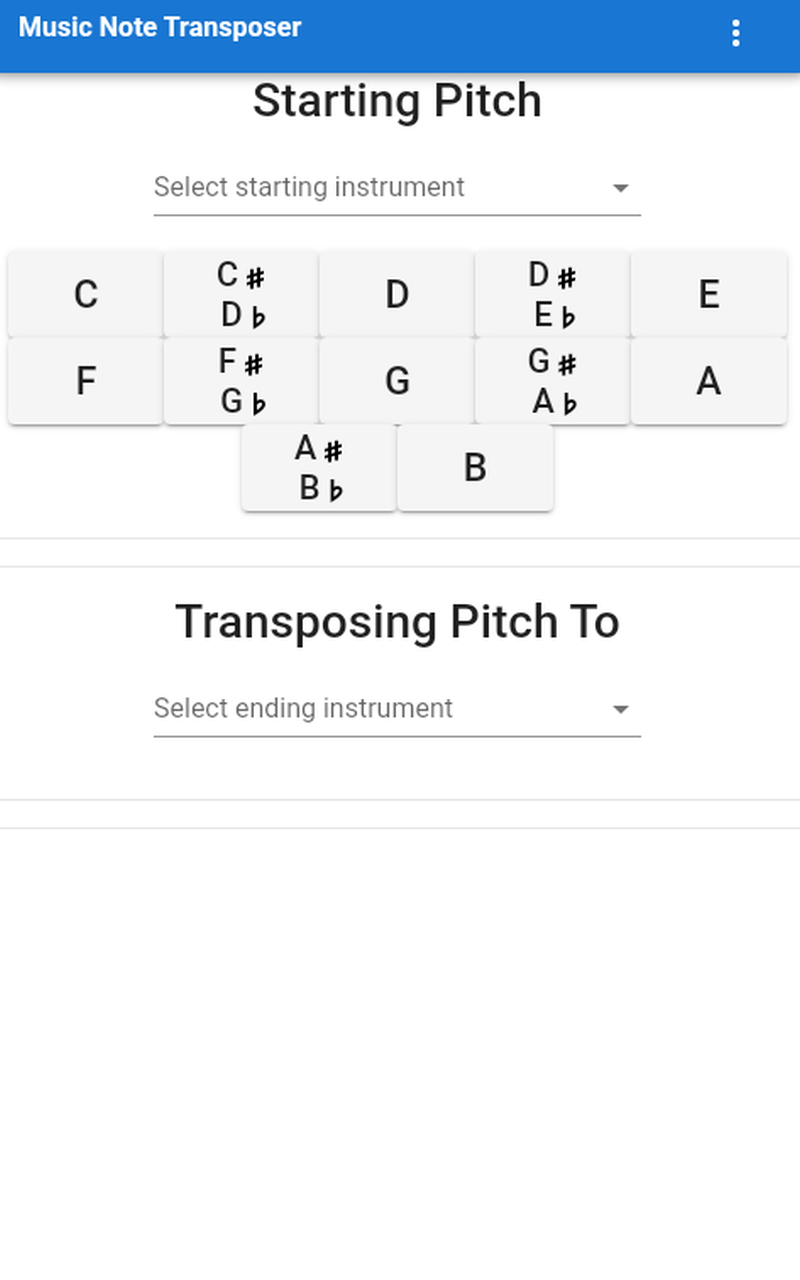This screenshot has width=800, height=1280.
Task: Select the F pitch button
Action: [x=86, y=381]
